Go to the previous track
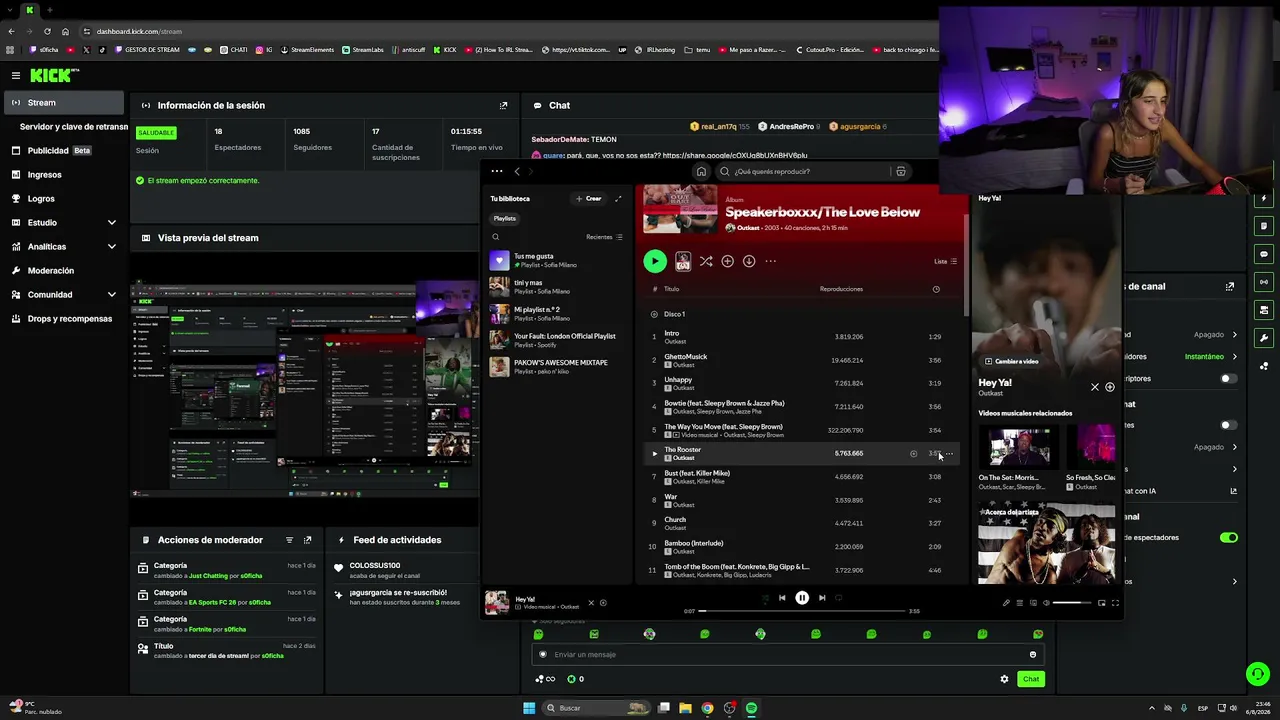1280x720 pixels. (x=782, y=598)
